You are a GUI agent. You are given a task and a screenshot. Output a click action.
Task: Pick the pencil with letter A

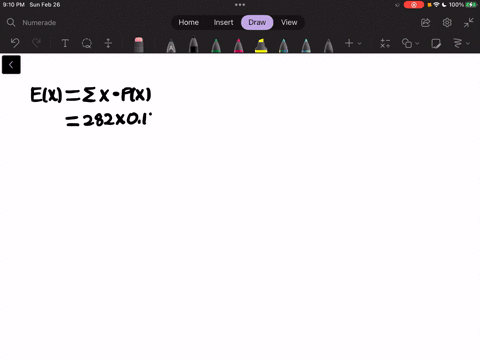(171, 46)
